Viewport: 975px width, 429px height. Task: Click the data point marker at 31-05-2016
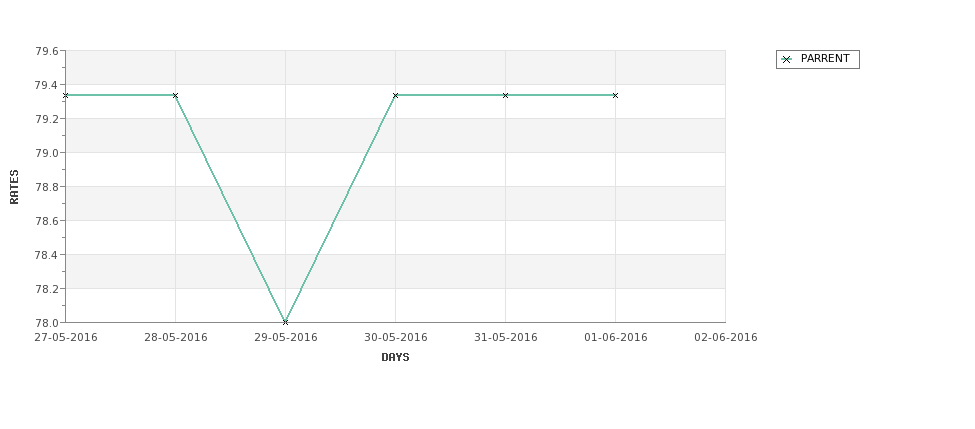[x=506, y=95]
